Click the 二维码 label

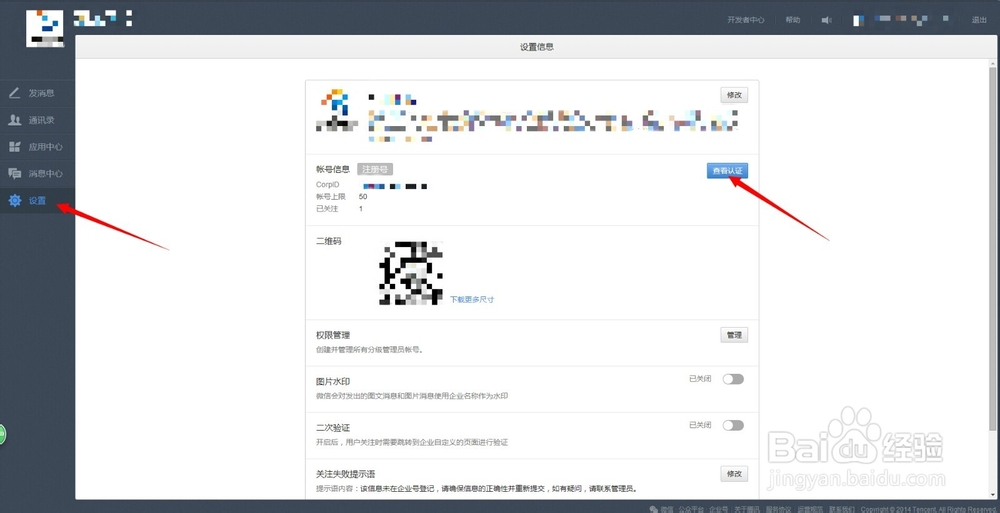click(x=328, y=241)
